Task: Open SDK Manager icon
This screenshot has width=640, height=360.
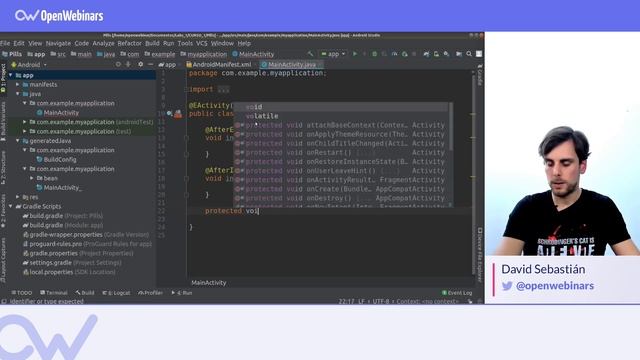Action: (x=447, y=54)
